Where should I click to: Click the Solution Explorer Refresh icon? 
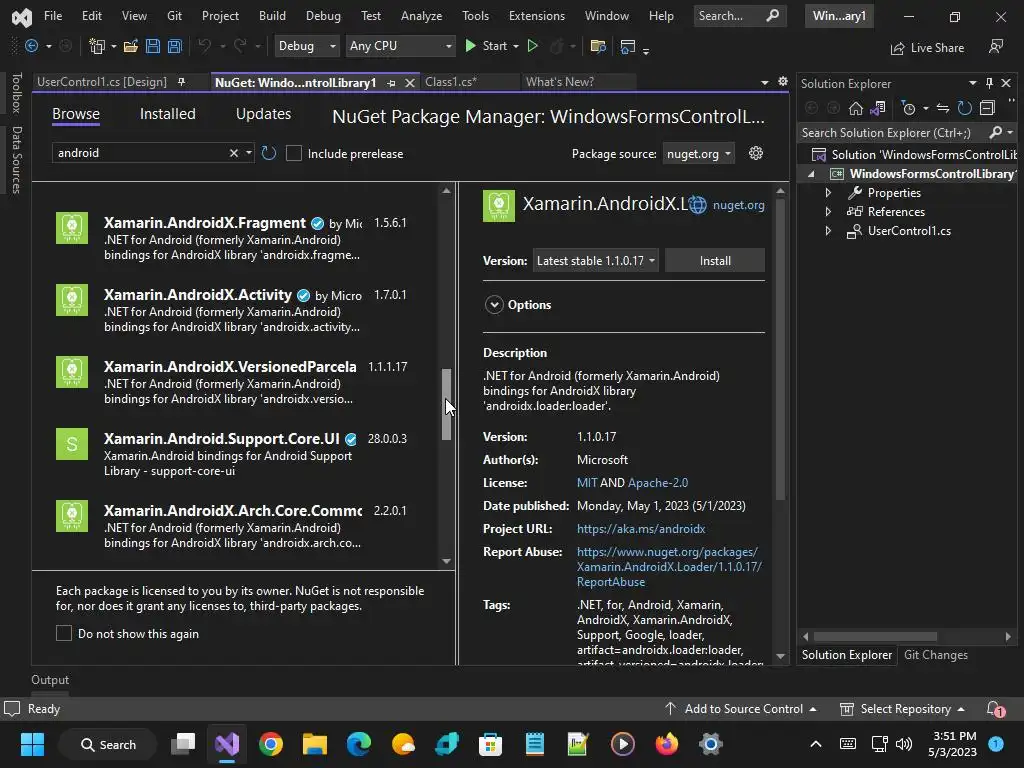click(965, 108)
